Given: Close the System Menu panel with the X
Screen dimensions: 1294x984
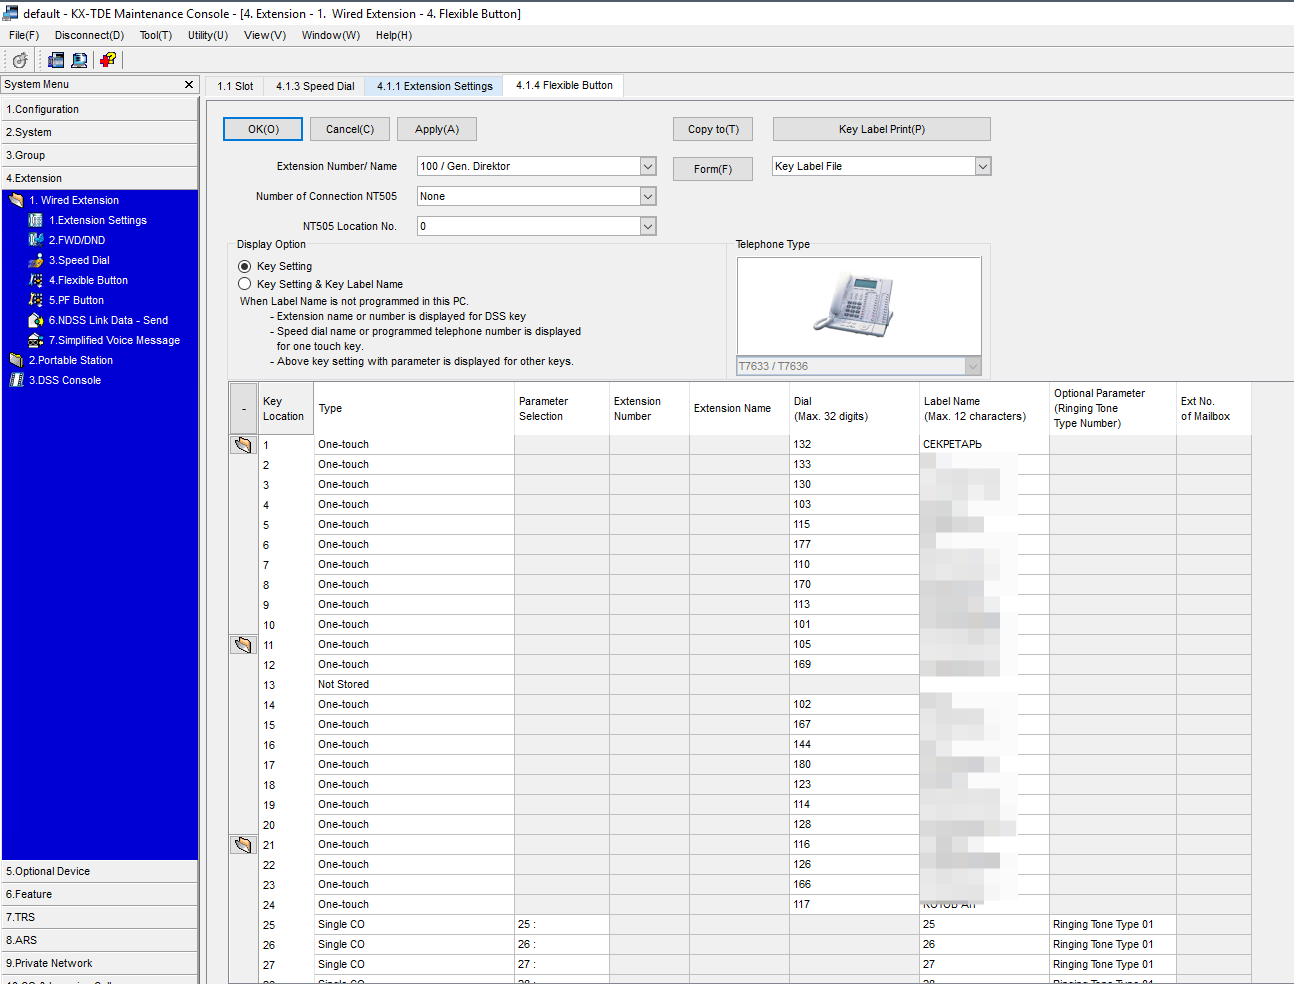Looking at the screenshot, I should tap(189, 85).
